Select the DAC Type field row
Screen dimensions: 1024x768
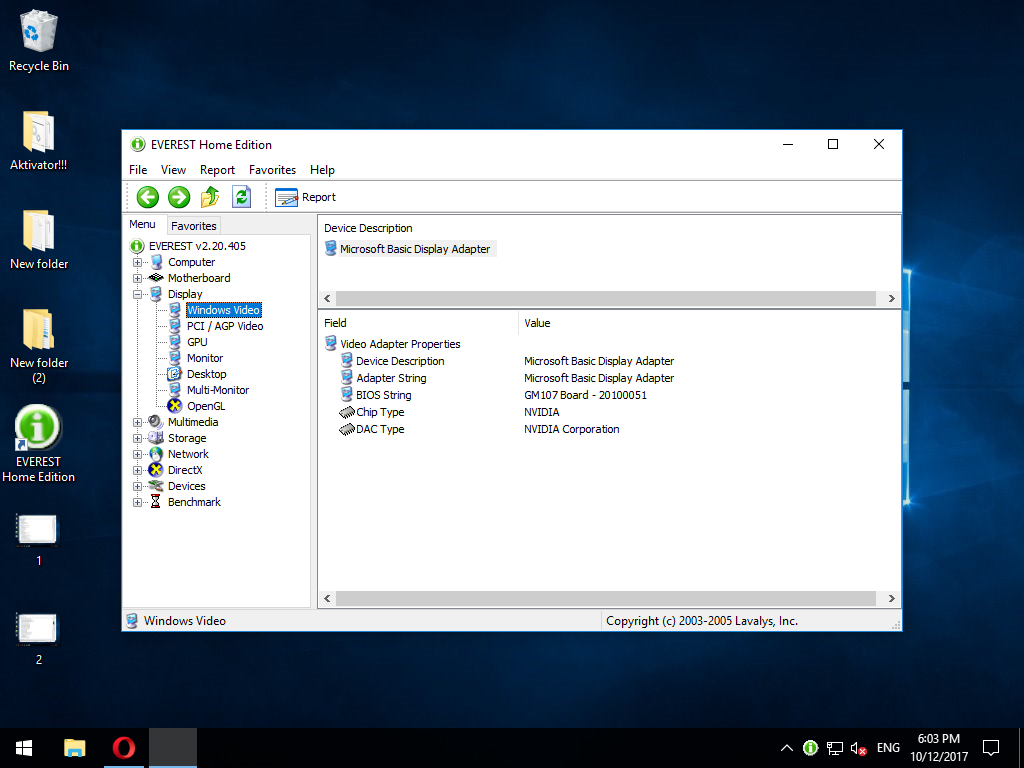380,429
